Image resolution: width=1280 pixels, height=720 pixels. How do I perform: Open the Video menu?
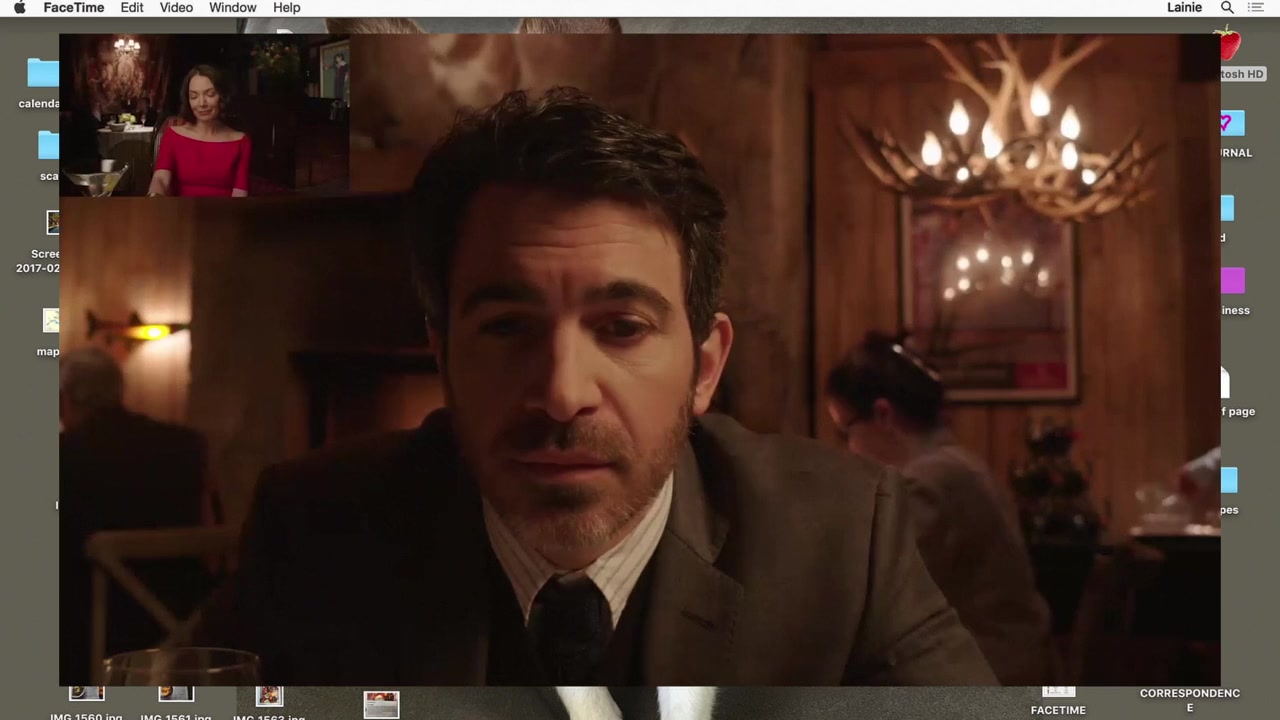tap(176, 8)
